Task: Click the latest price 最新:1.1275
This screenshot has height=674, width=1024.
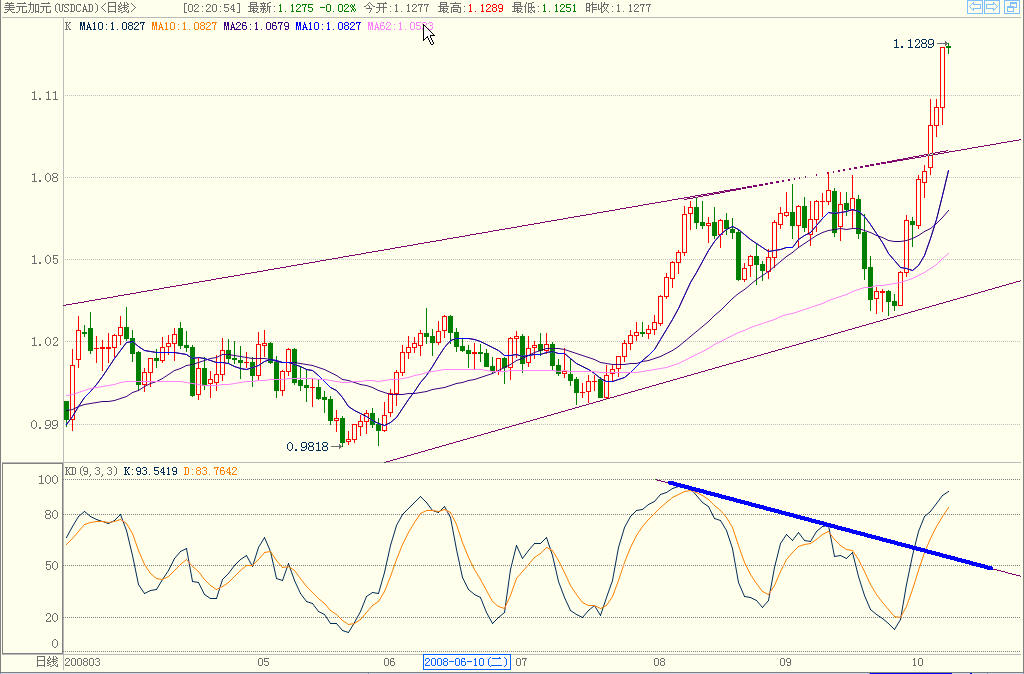Action: (x=280, y=8)
